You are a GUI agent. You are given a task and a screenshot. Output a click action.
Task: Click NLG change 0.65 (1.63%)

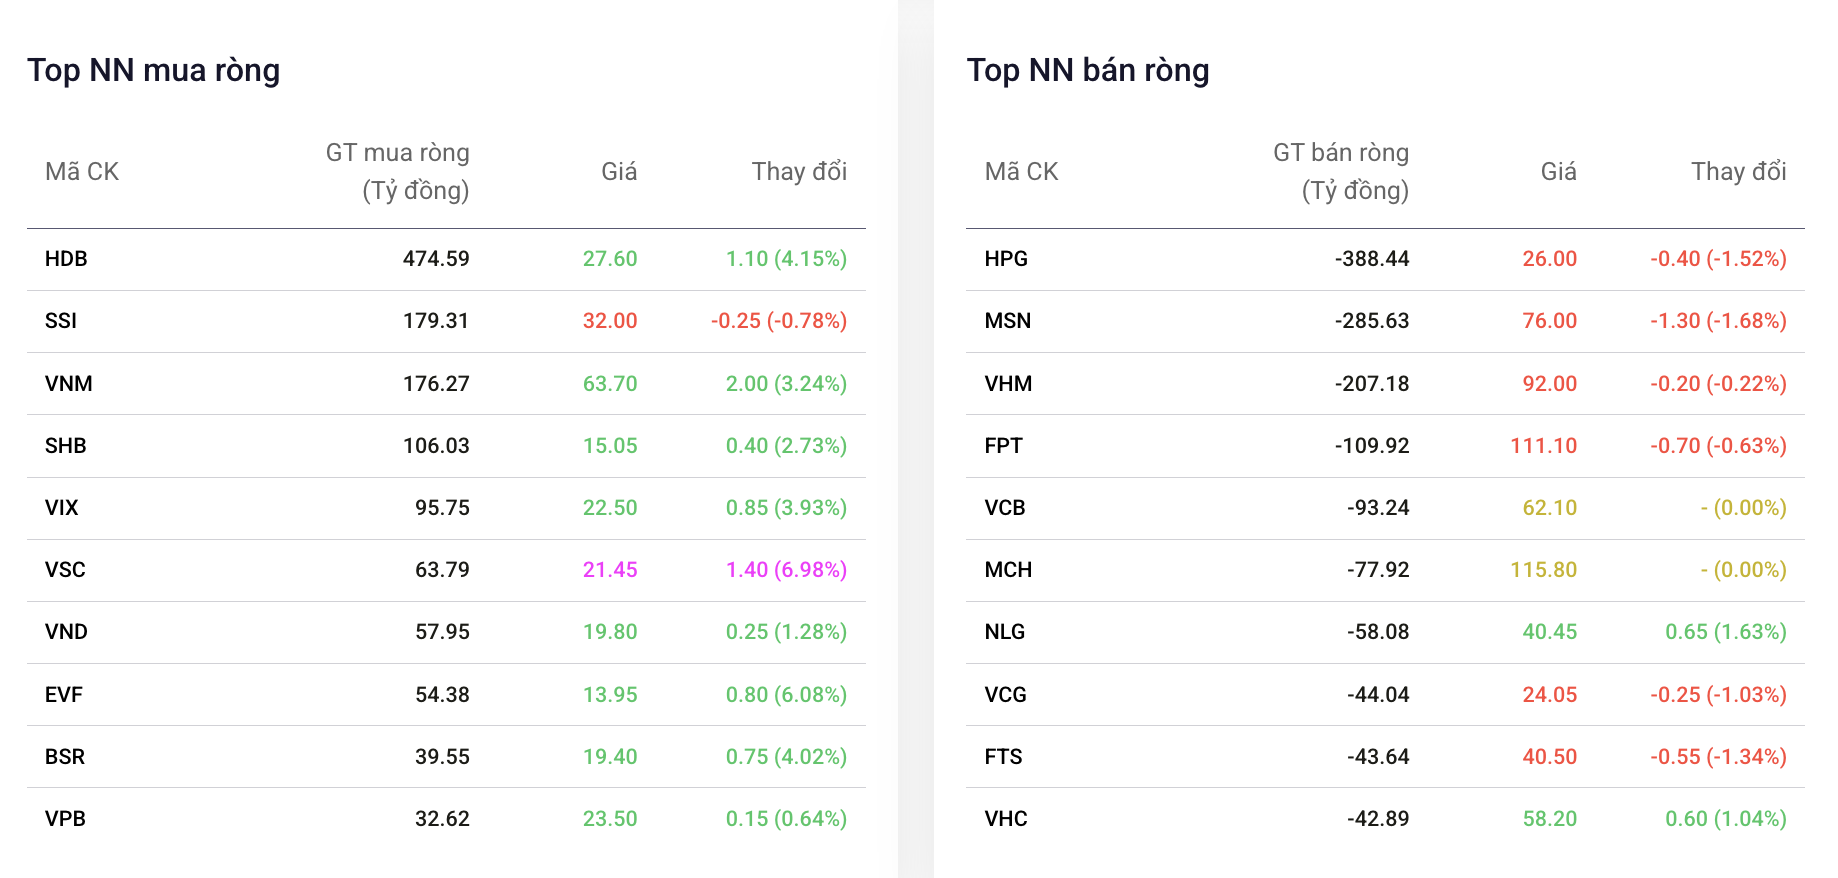click(x=1726, y=632)
